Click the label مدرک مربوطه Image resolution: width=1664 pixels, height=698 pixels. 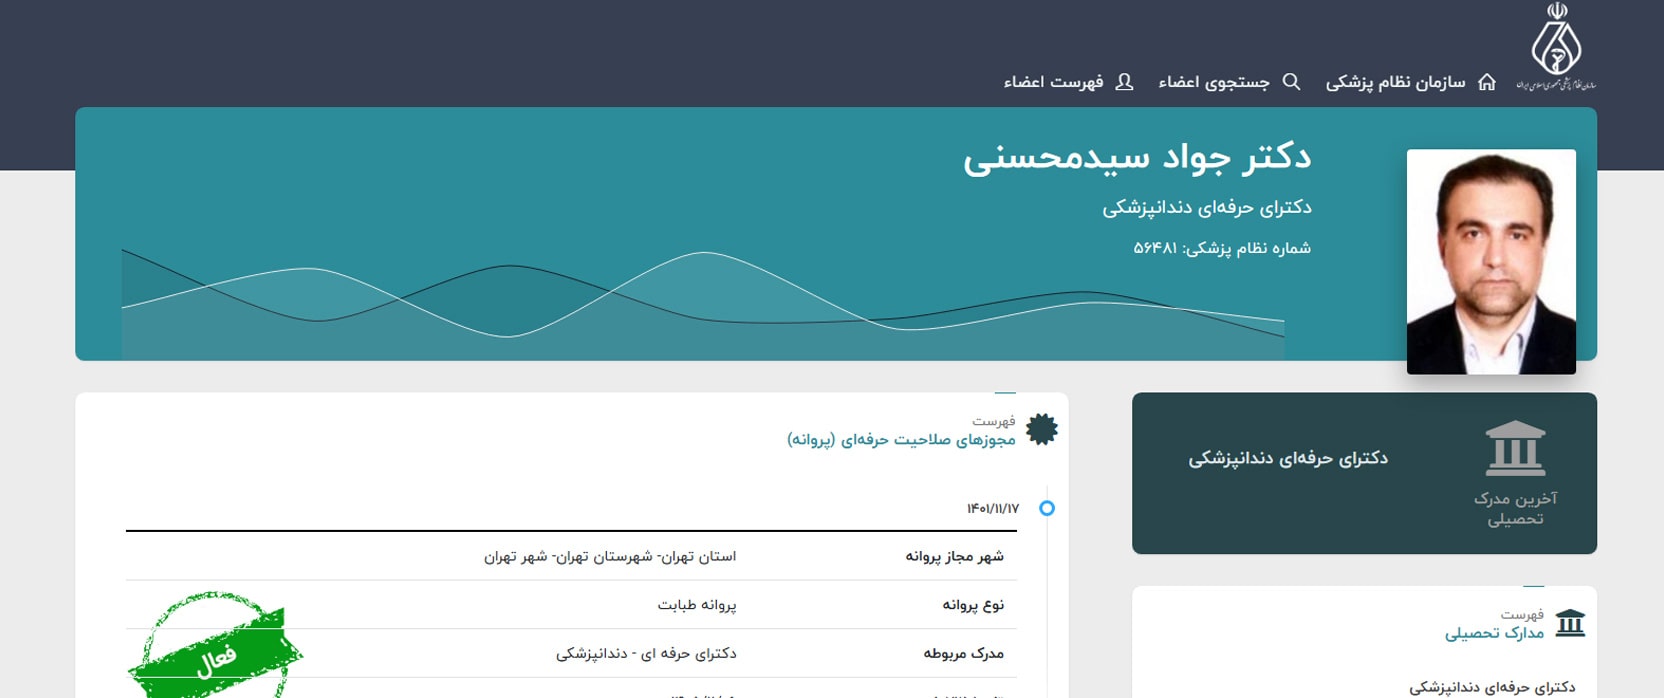[x=963, y=653]
